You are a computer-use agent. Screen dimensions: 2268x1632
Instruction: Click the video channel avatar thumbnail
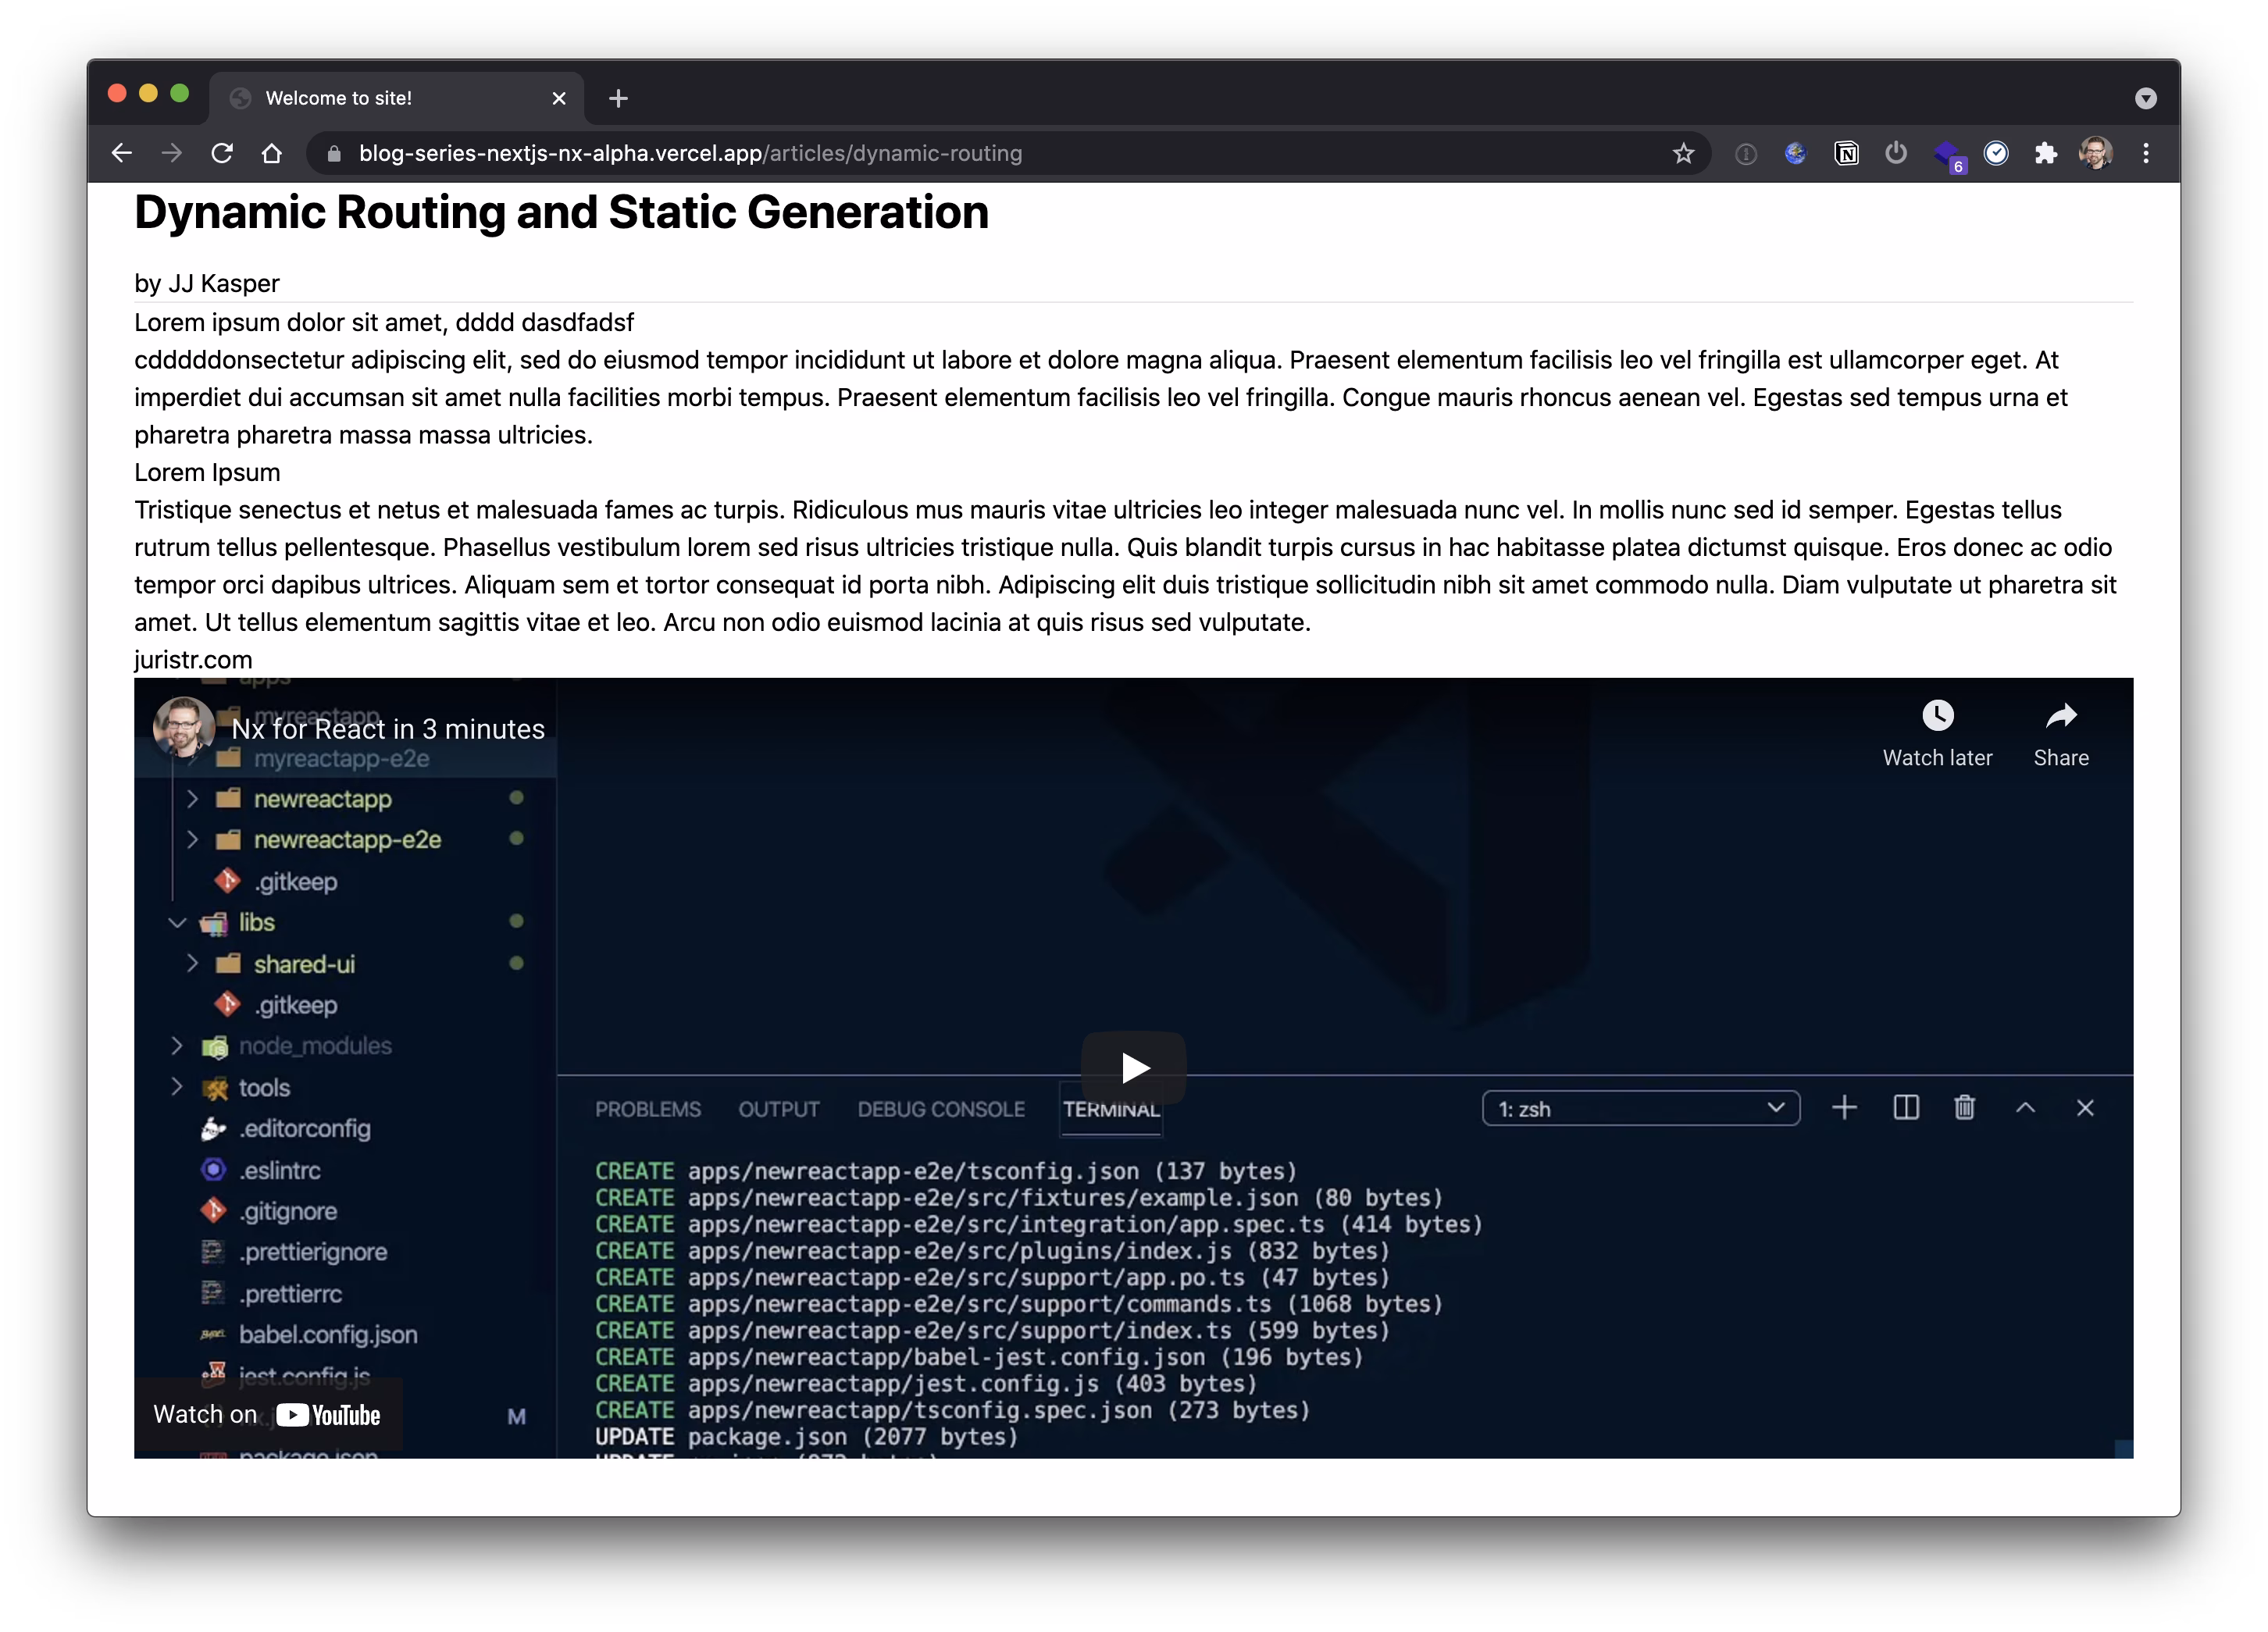[x=183, y=727]
